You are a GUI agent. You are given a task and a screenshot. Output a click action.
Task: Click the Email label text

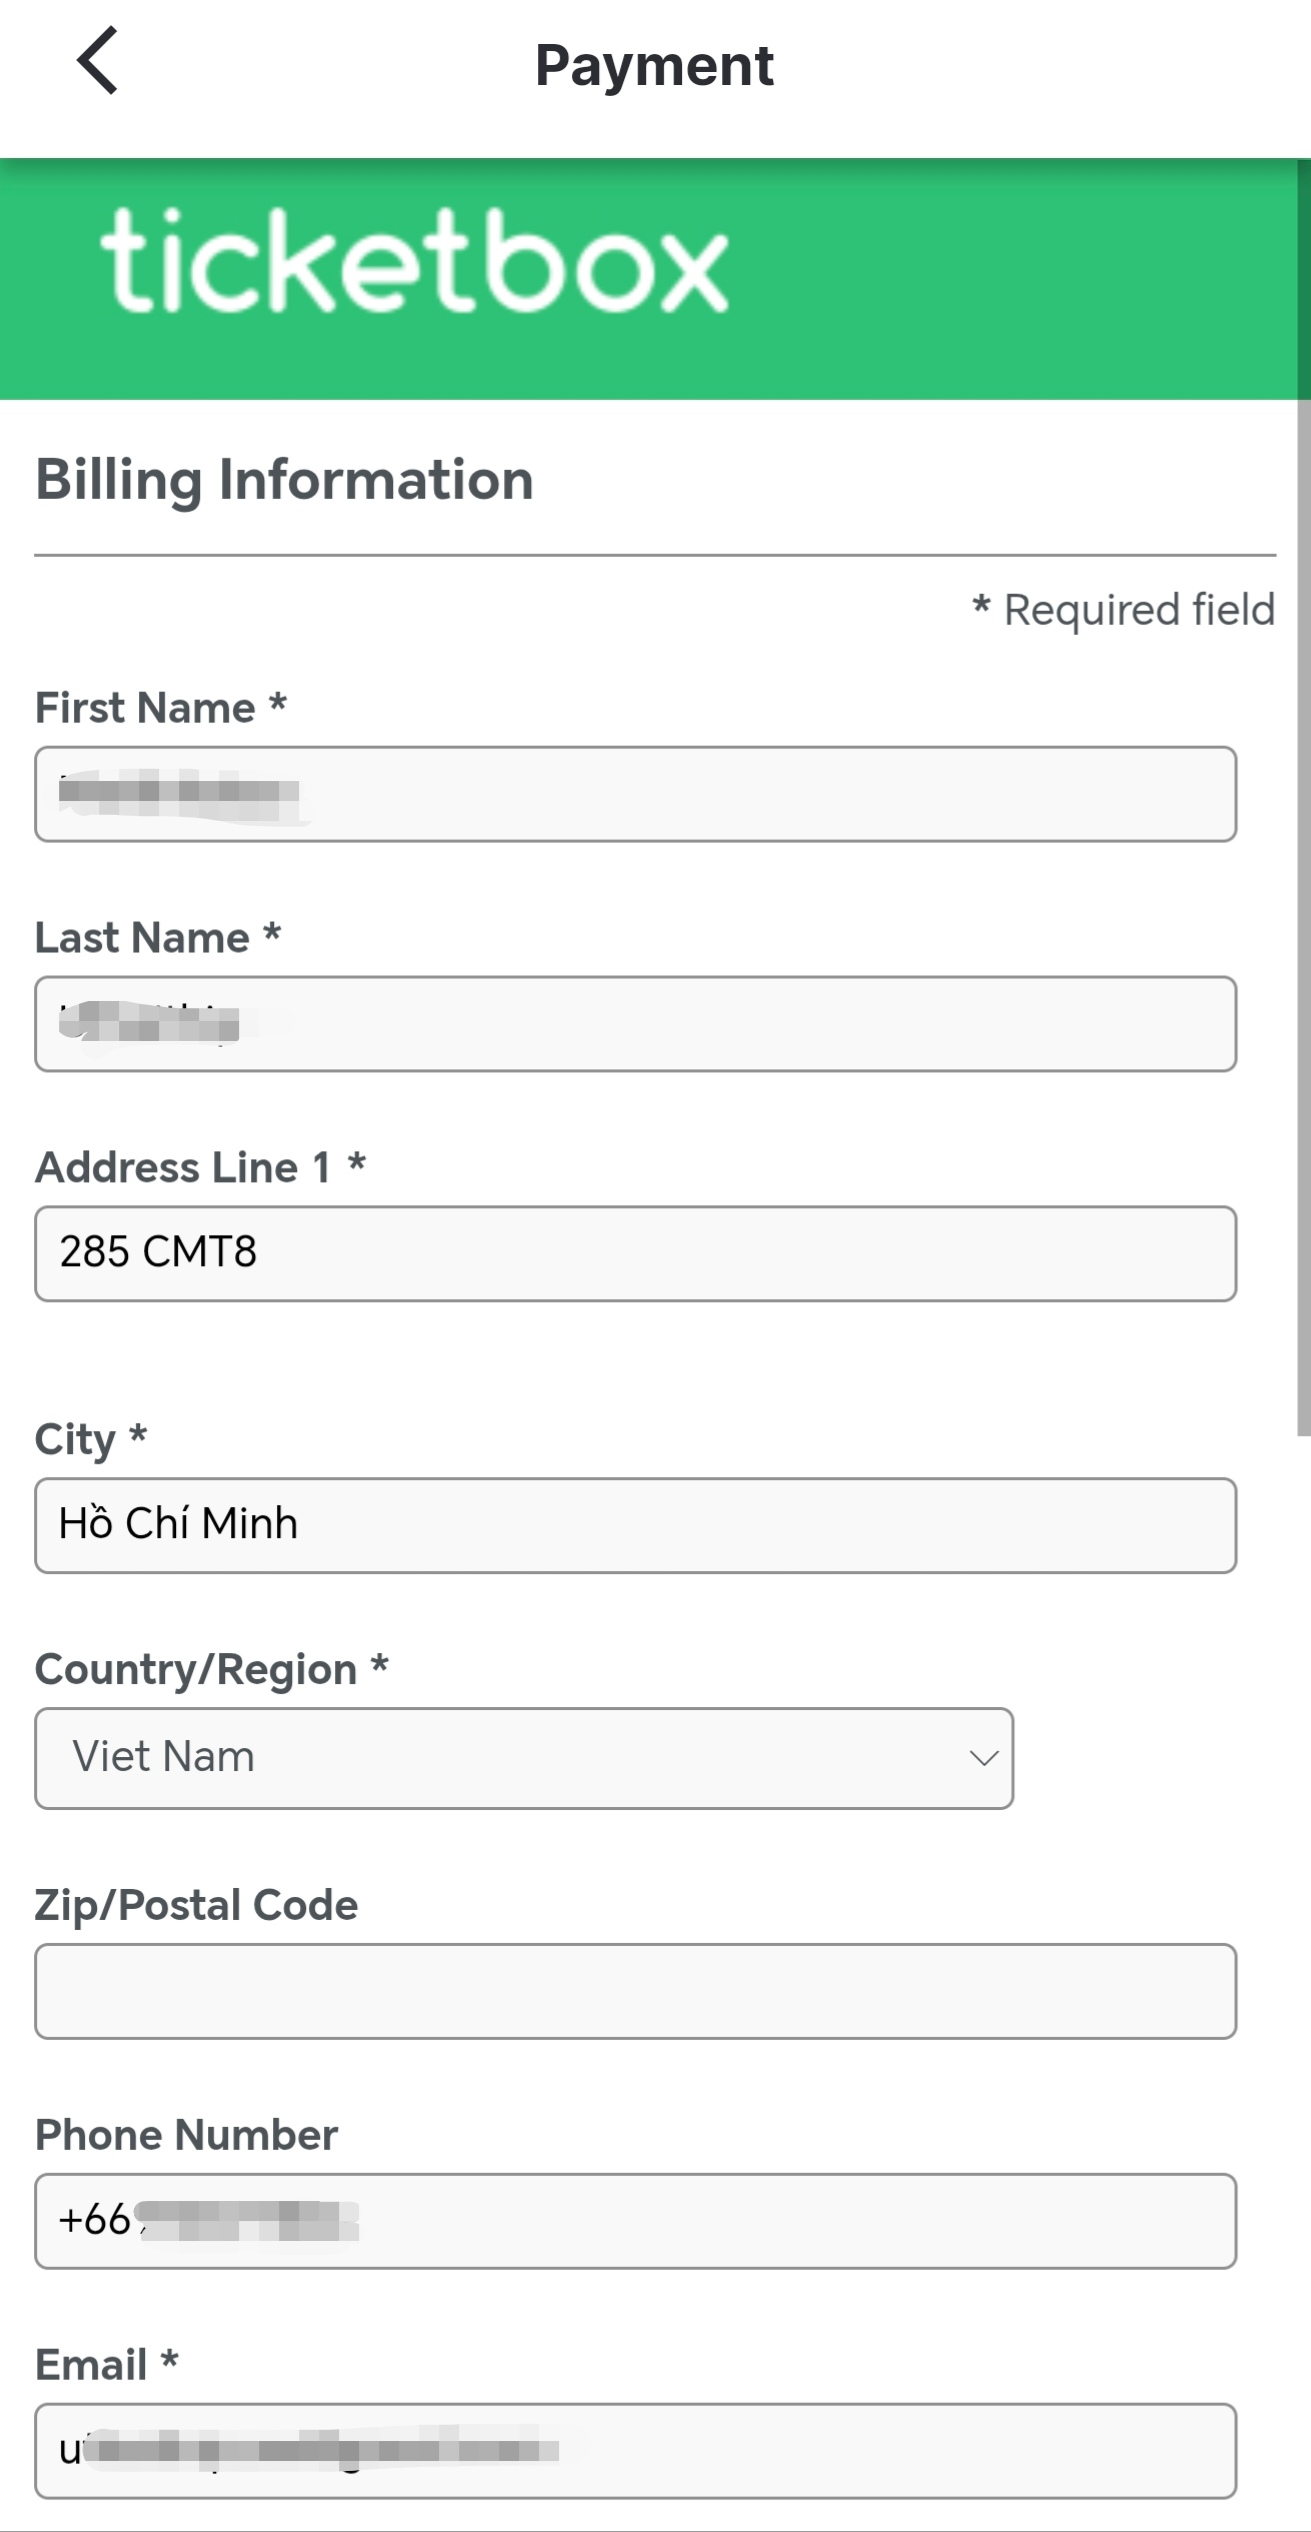point(91,2365)
